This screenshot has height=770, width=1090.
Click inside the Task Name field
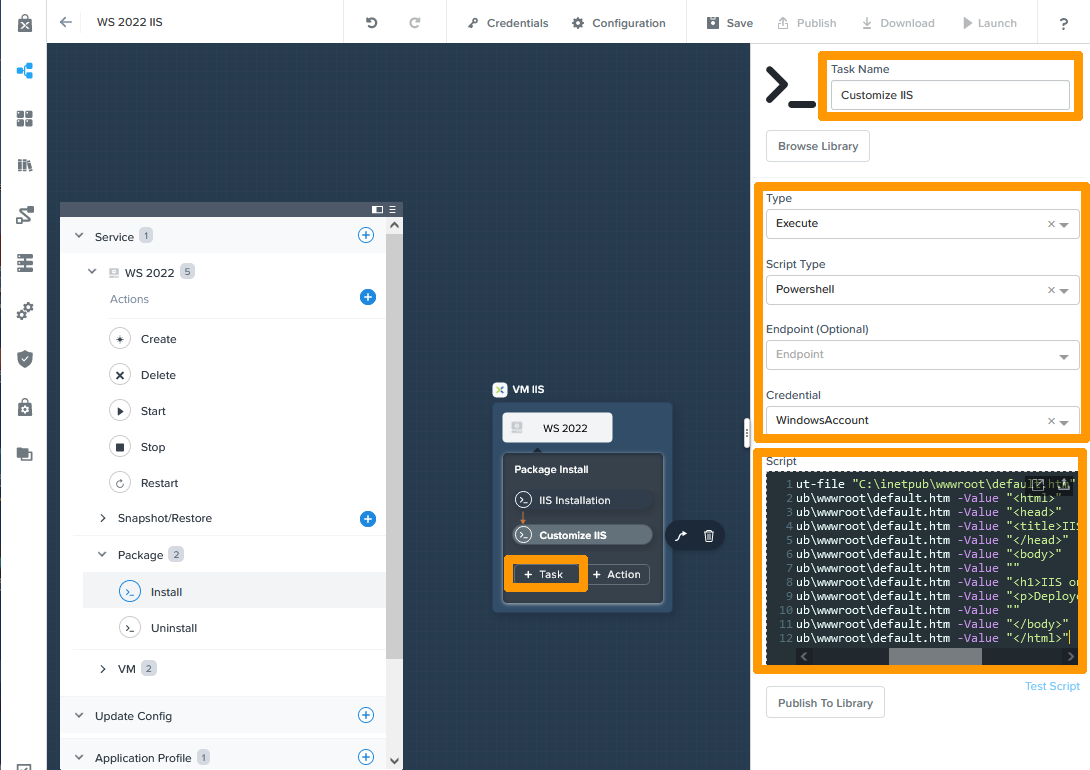(949, 94)
